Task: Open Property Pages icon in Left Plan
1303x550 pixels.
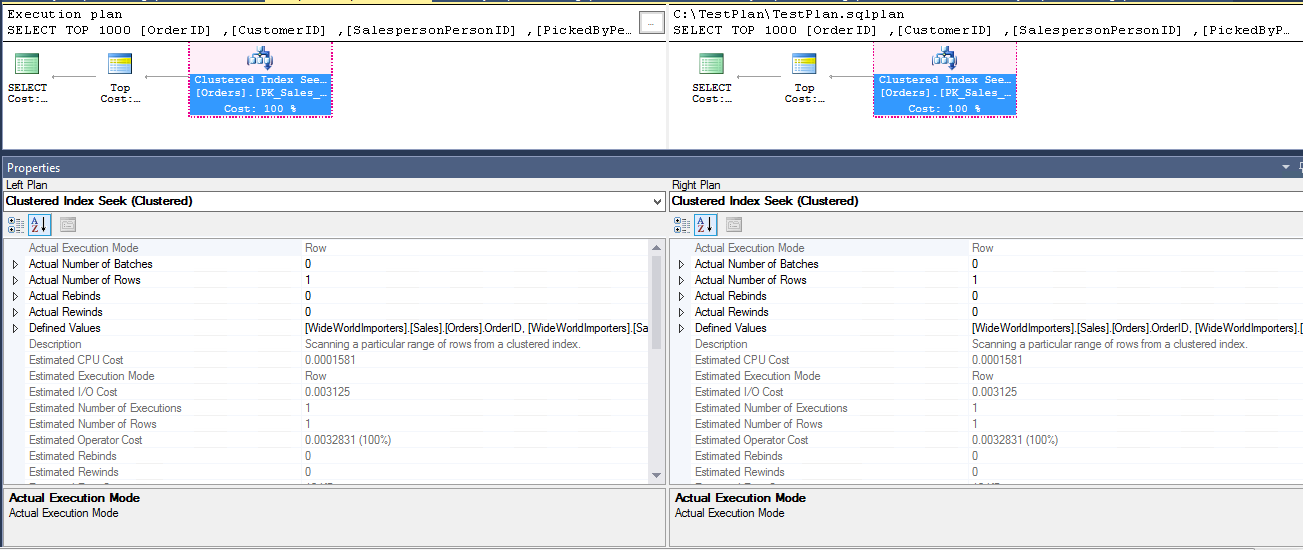Action: (x=68, y=225)
